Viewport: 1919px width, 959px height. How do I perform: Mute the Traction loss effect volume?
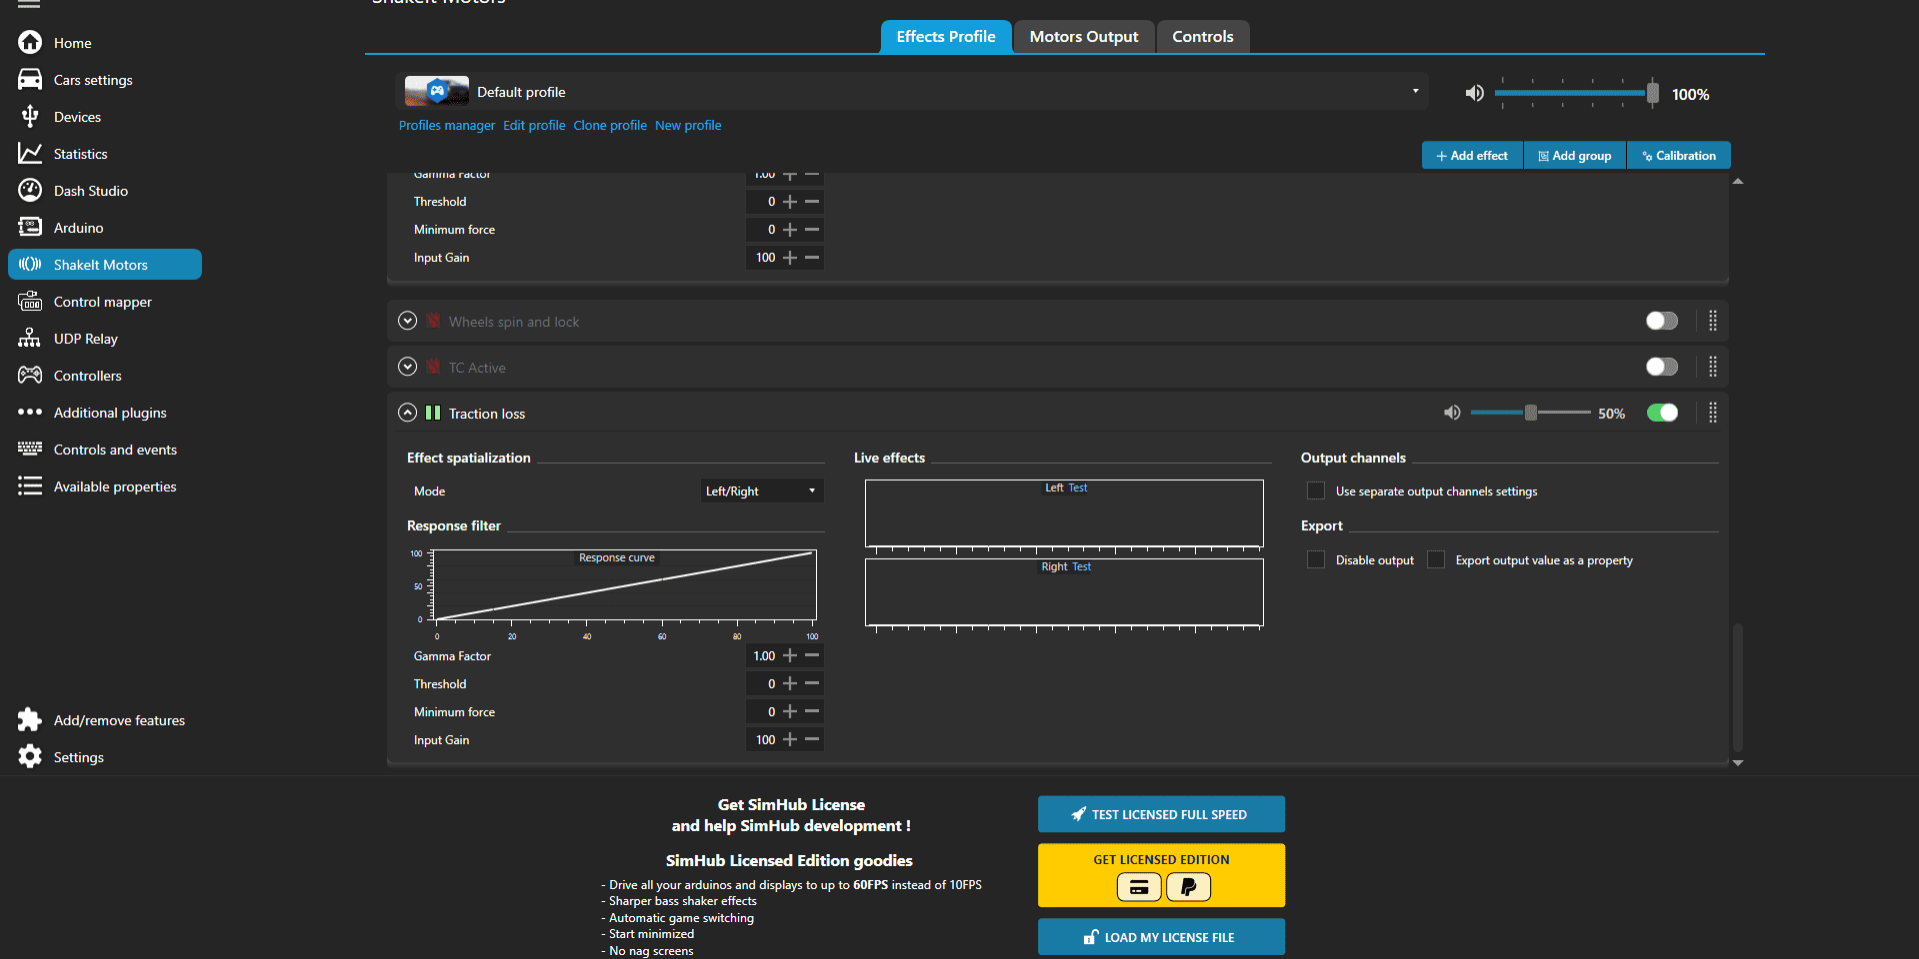pyautogui.click(x=1452, y=411)
